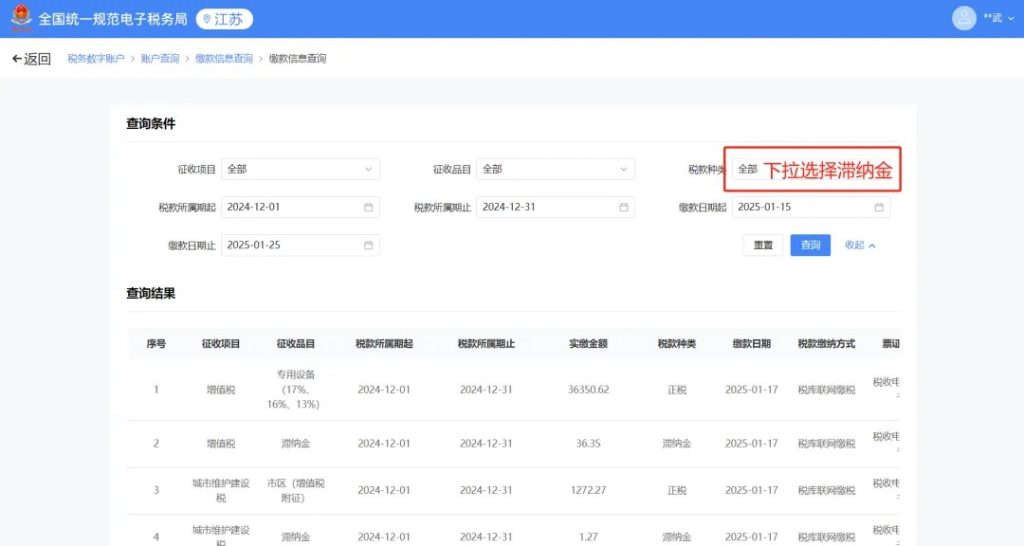Screen dimensions: 1024x546
Task: Expand the 征收项目 dropdown
Action: (x=300, y=169)
